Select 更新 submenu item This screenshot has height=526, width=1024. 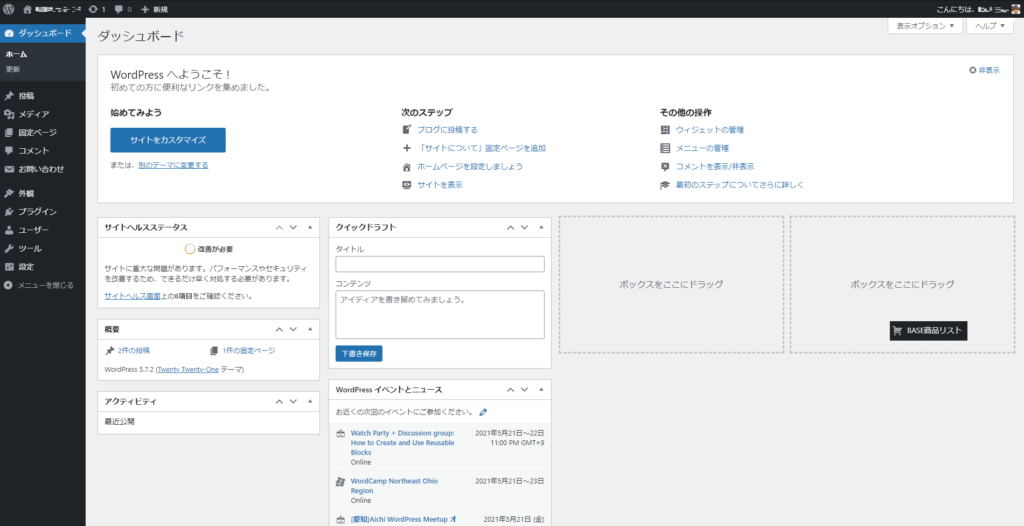click(x=13, y=69)
